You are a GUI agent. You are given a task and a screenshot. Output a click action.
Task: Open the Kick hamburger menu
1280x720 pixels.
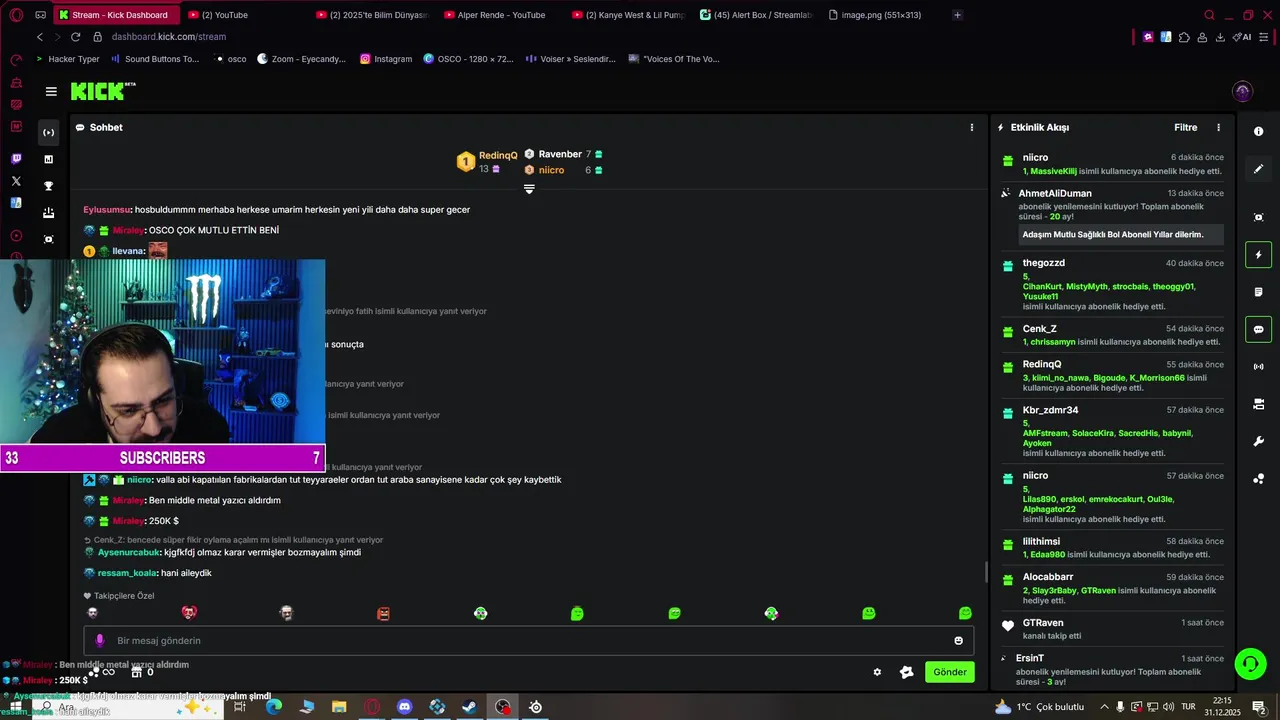[x=51, y=91]
